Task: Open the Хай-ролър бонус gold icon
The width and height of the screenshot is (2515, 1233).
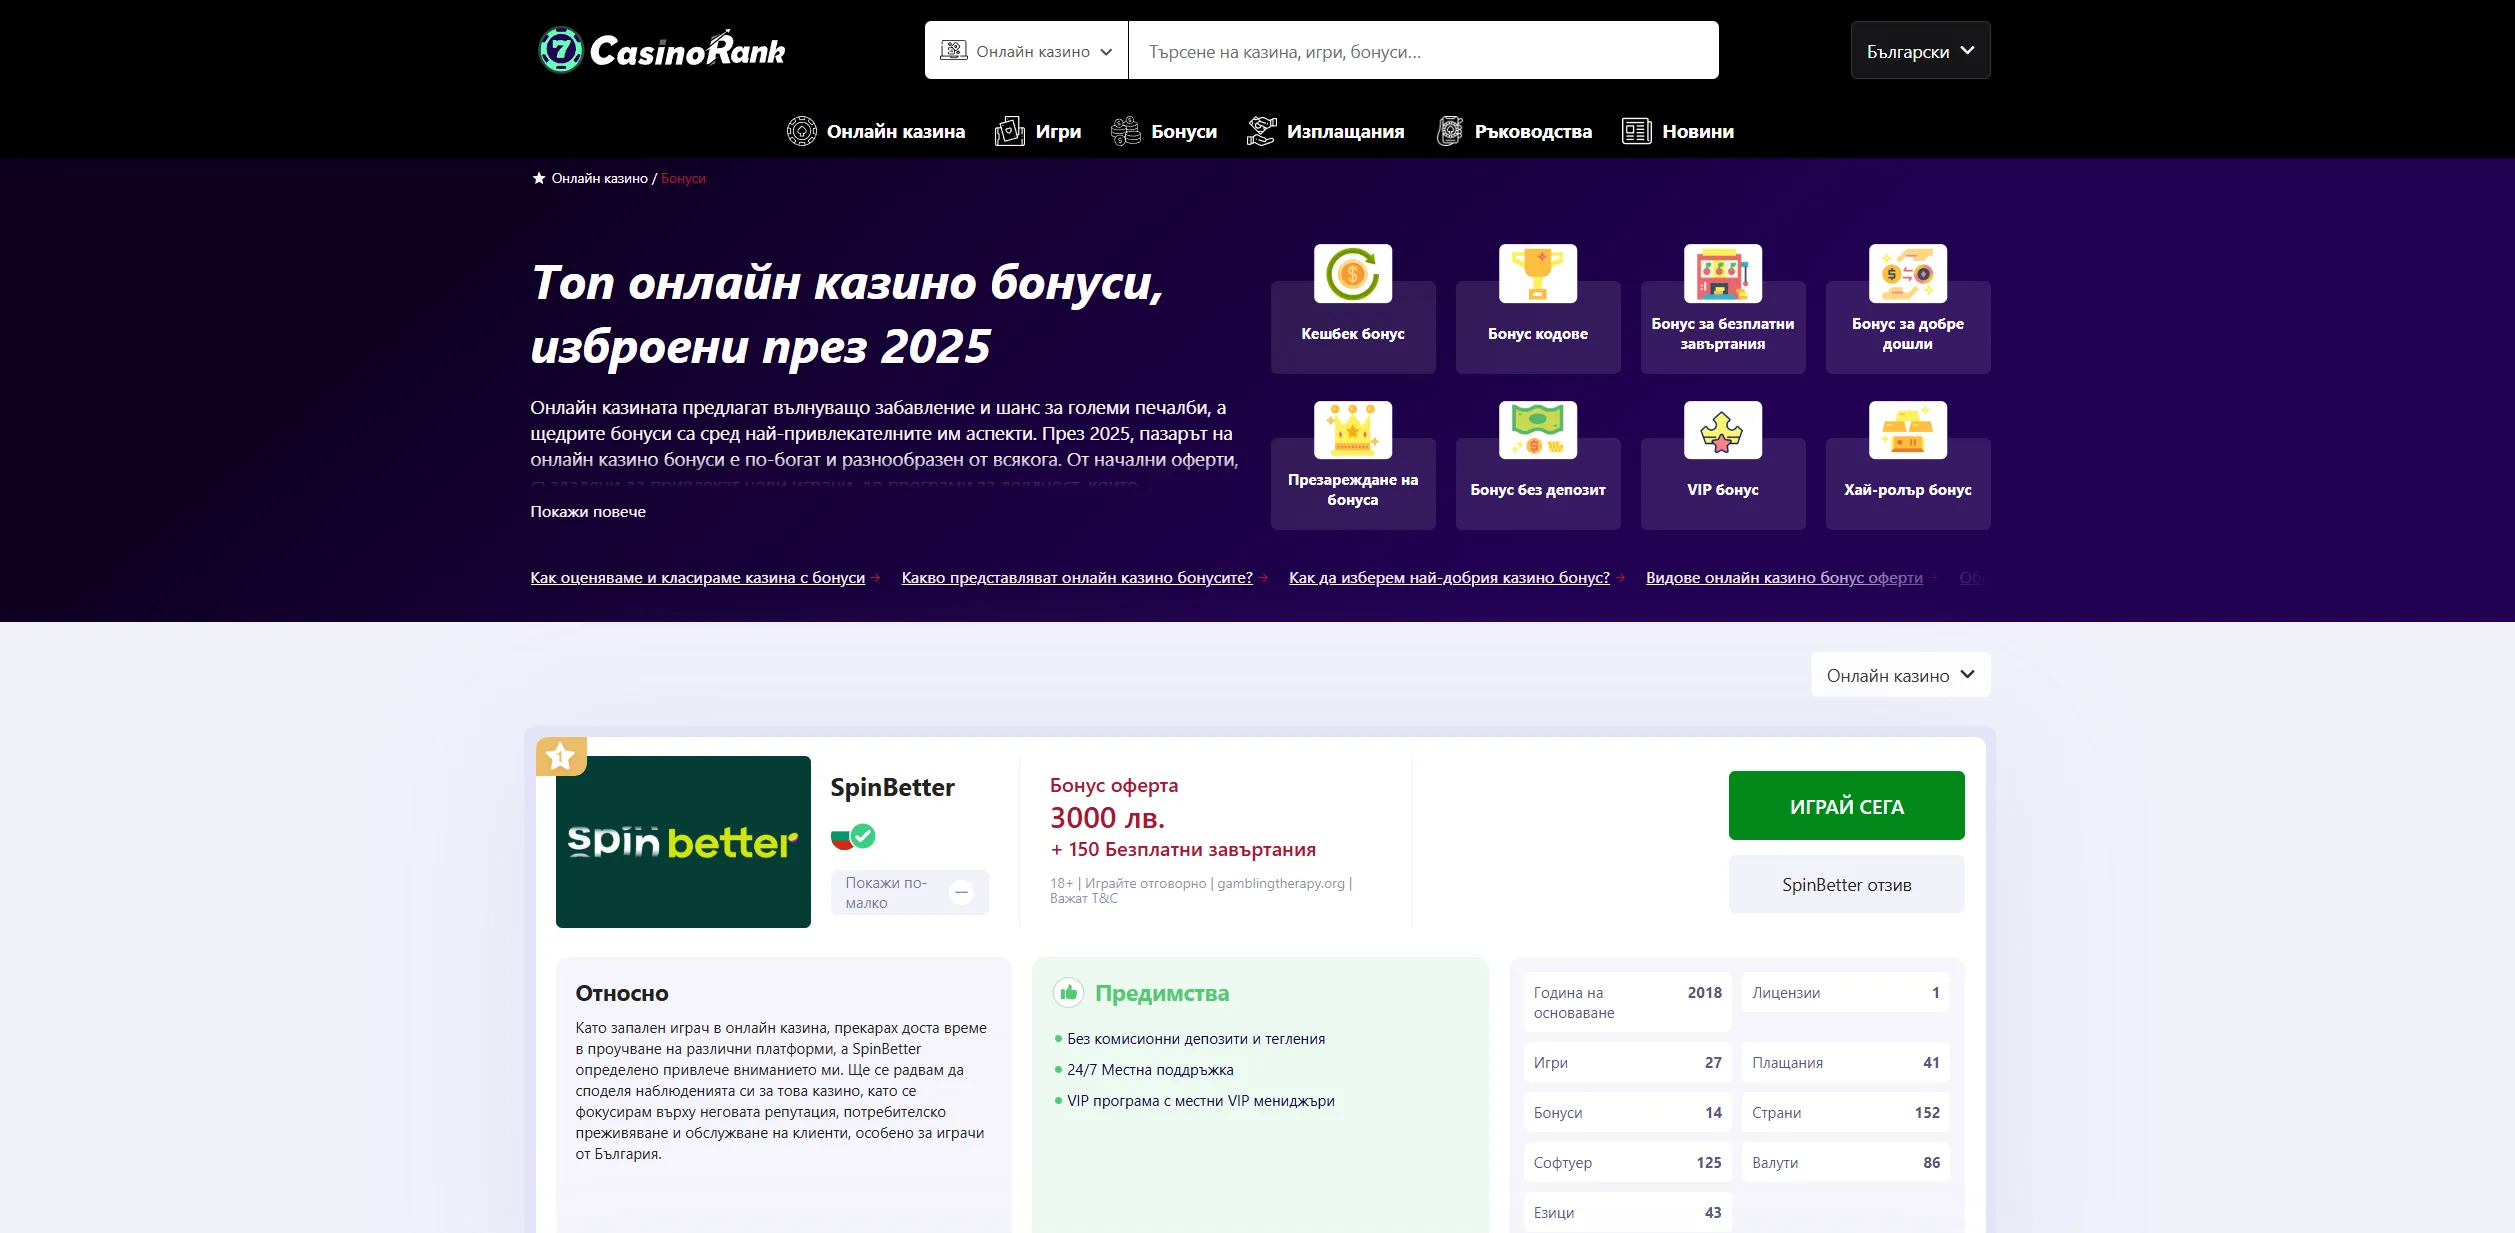Action: [x=1907, y=430]
